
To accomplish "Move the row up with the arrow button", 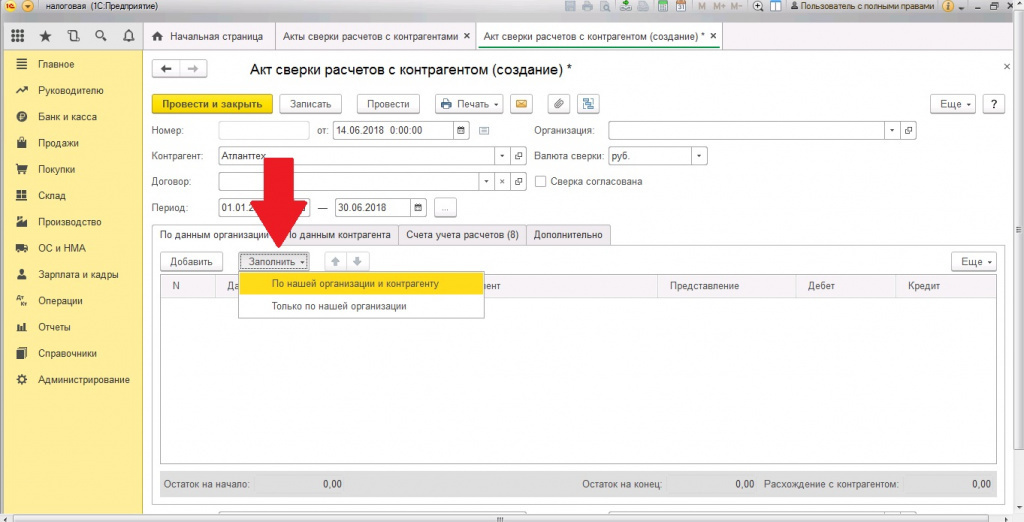I will click(x=336, y=261).
